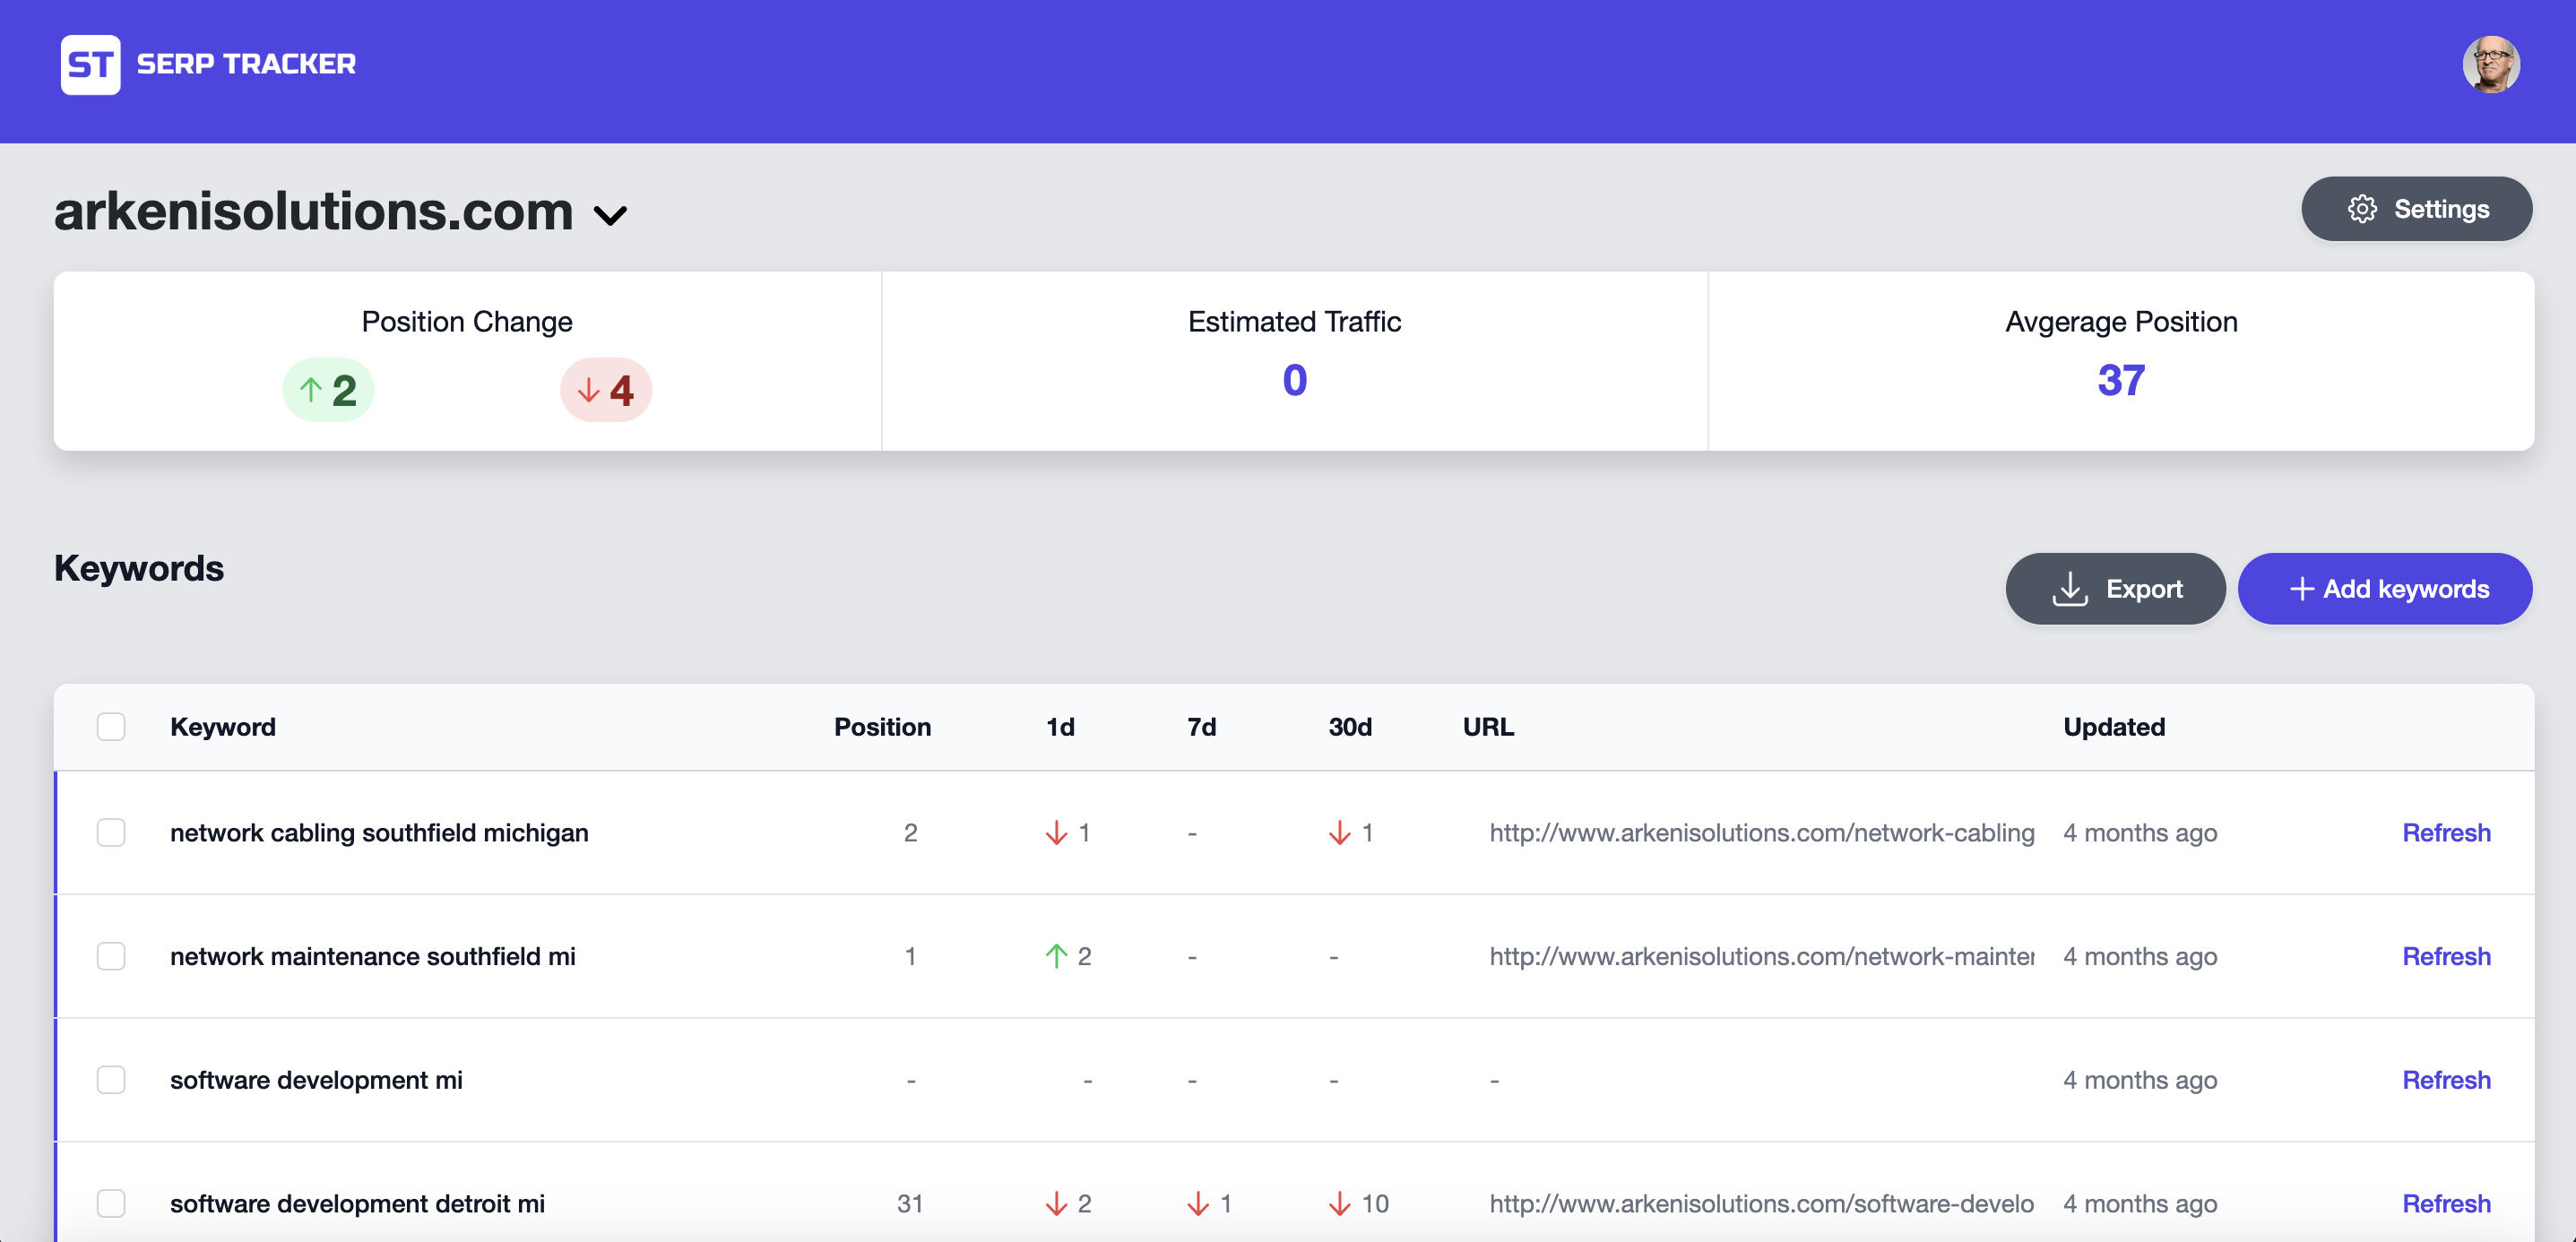Click the 30d down arrow for software development detroit

pyautogui.click(x=1339, y=1204)
